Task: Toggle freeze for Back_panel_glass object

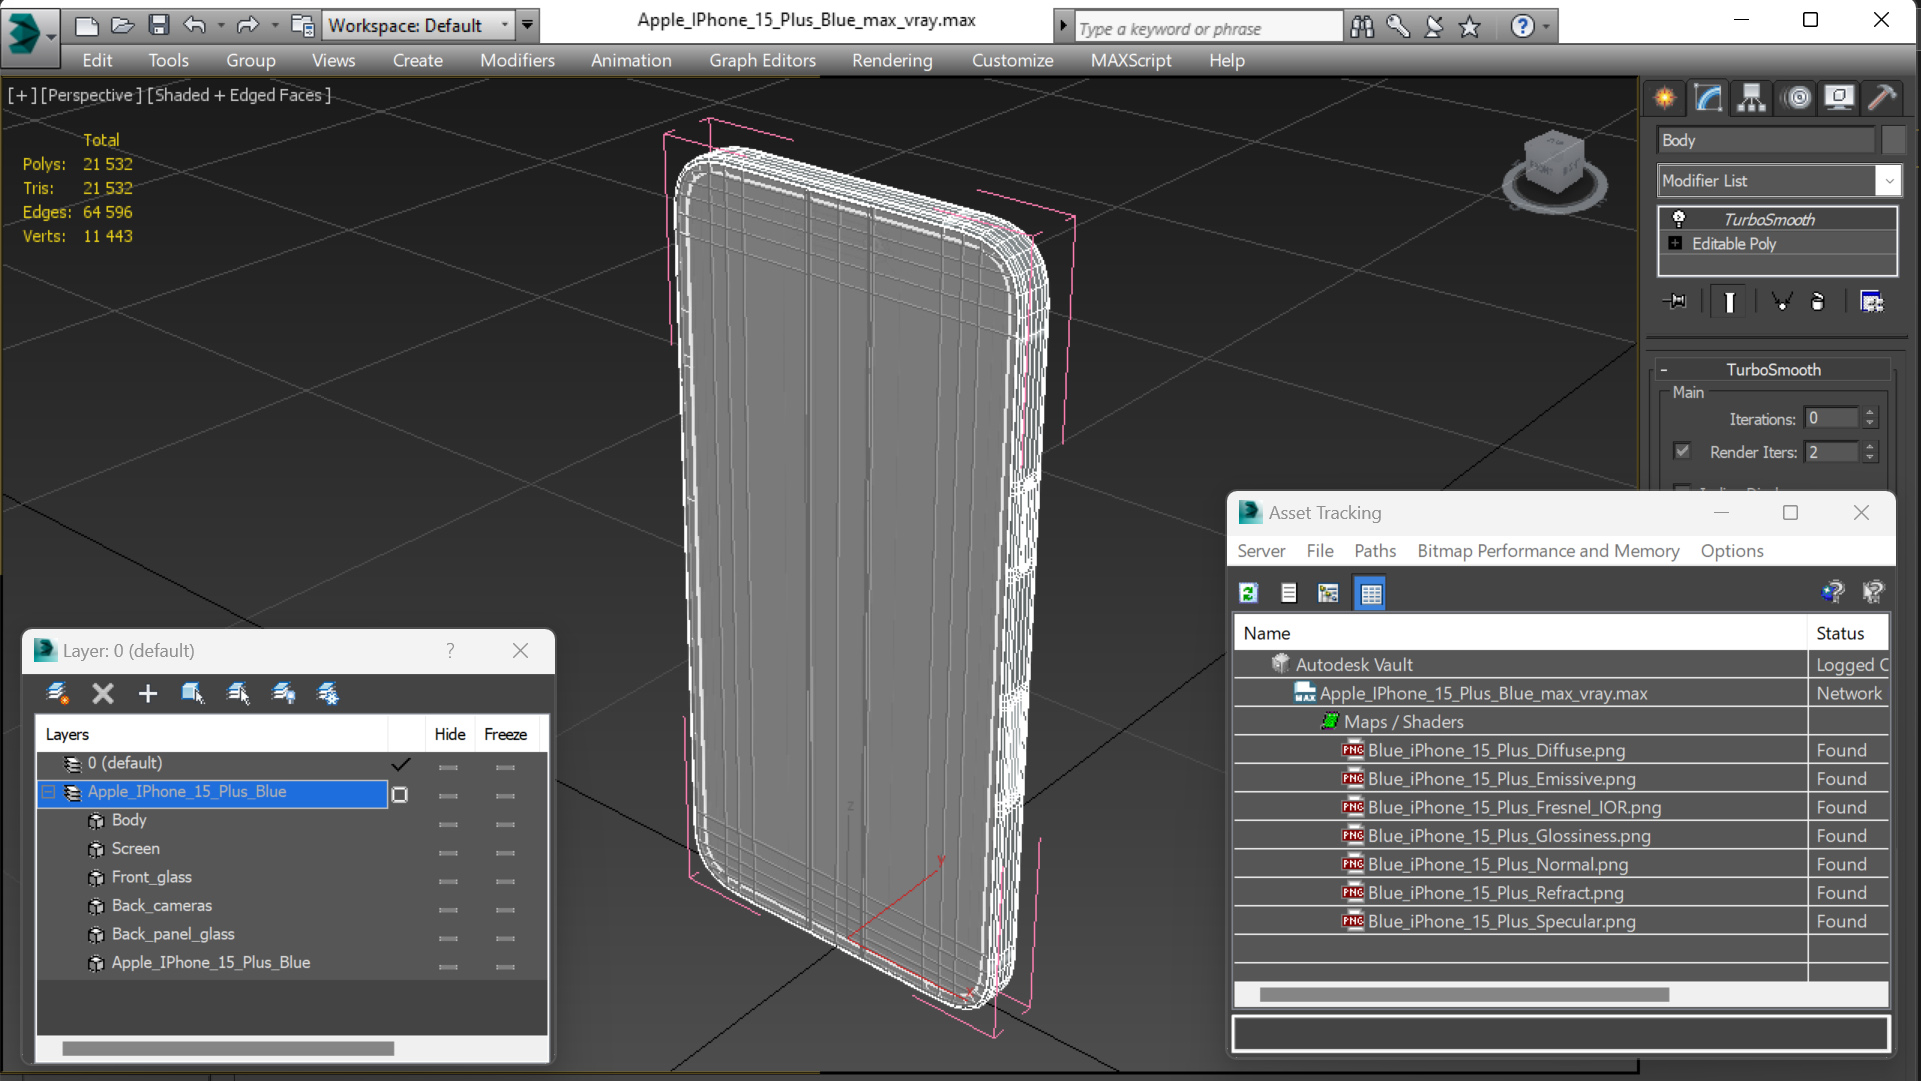Action: (x=505, y=938)
